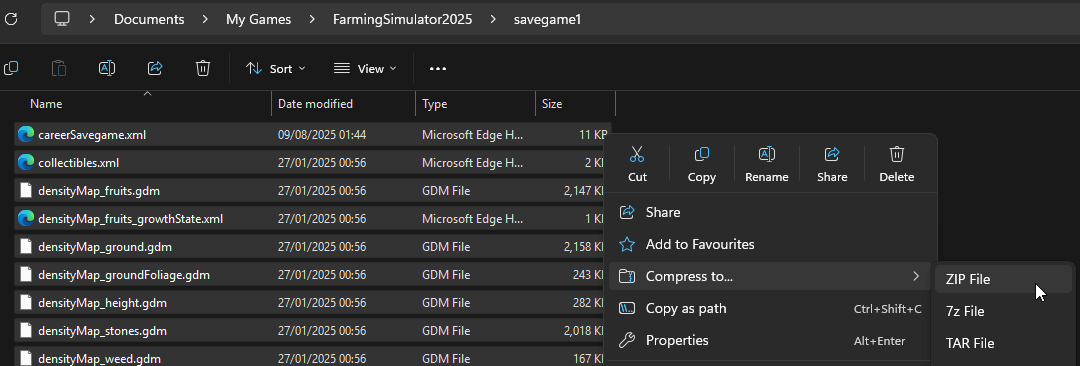Image resolution: width=1080 pixels, height=366 pixels.
Task: Expand chevron between Documents and My Games
Action: coord(205,19)
